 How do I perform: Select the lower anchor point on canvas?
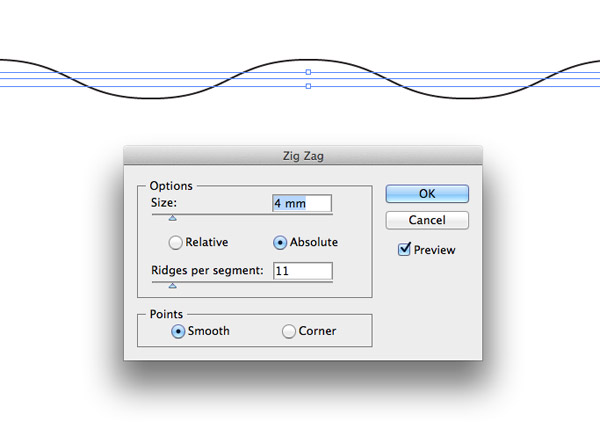[x=308, y=87]
